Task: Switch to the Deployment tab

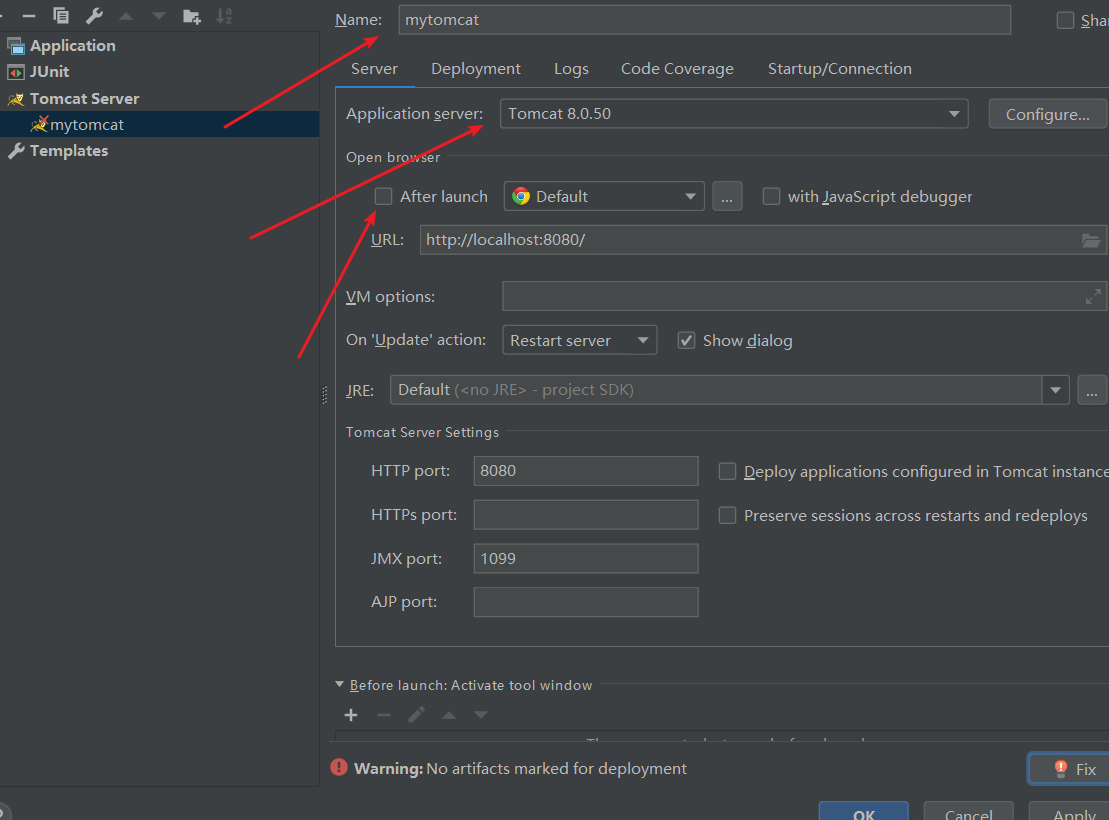Action: pyautogui.click(x=475, y=69)
